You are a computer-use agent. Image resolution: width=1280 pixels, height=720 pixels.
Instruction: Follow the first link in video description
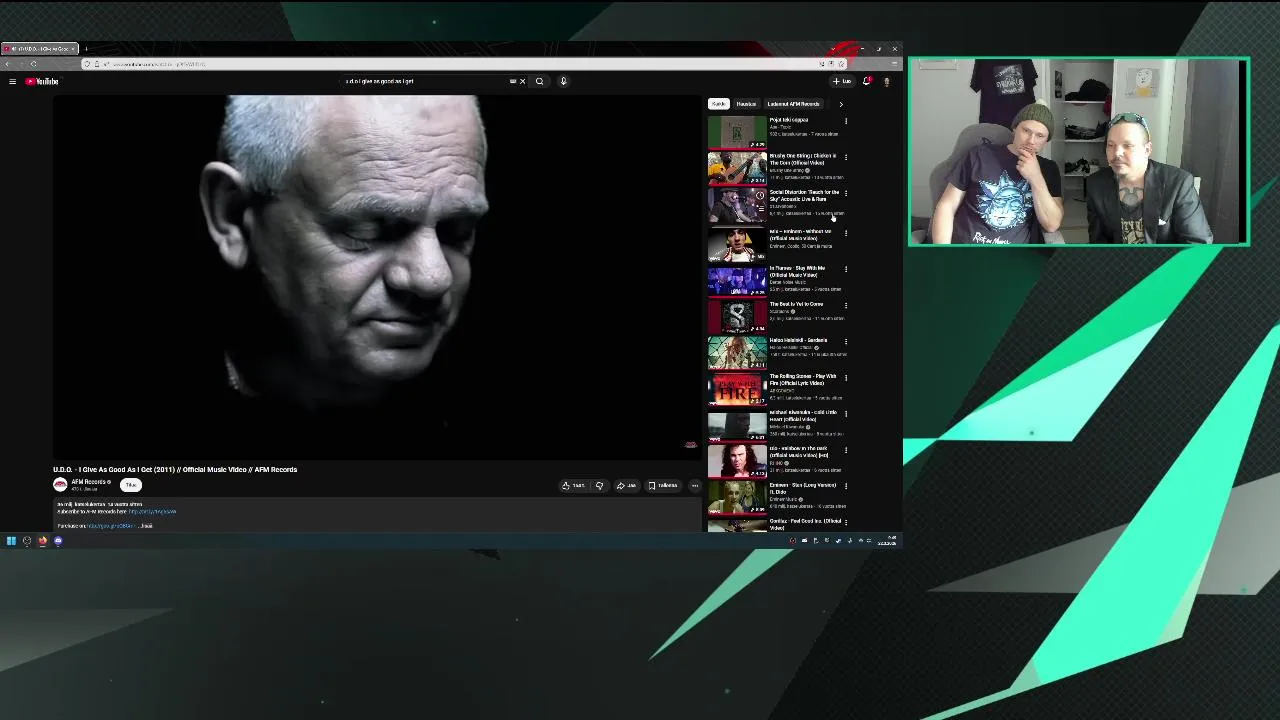click(152, 511)
